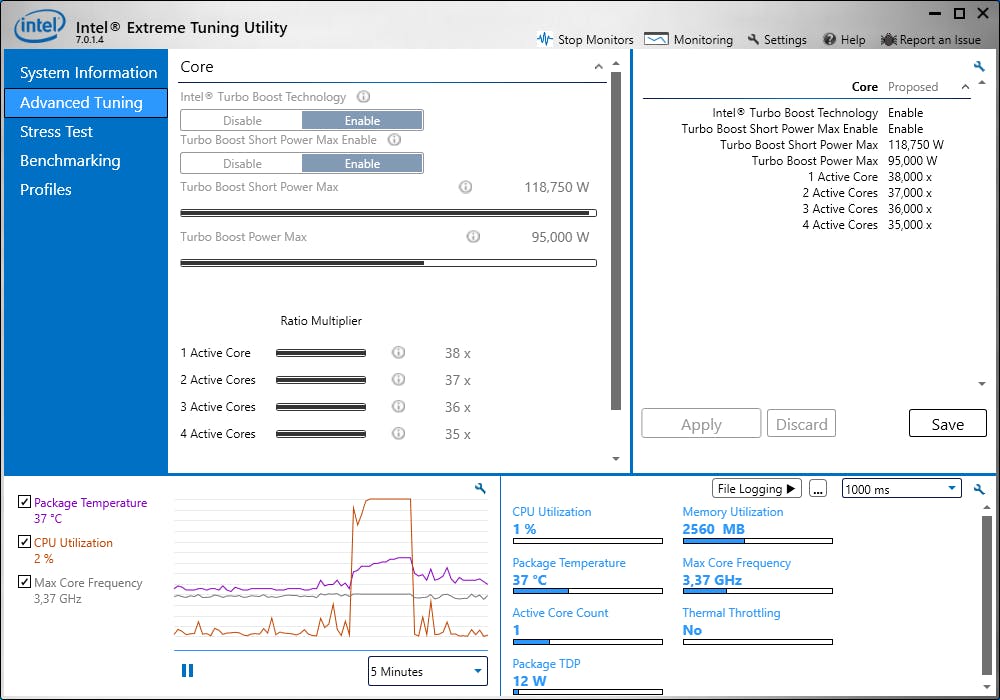Open the 1000 ms polling interval dropdown
The width and height of the screenshot is (1000, 700).
(x=902, y=489)
